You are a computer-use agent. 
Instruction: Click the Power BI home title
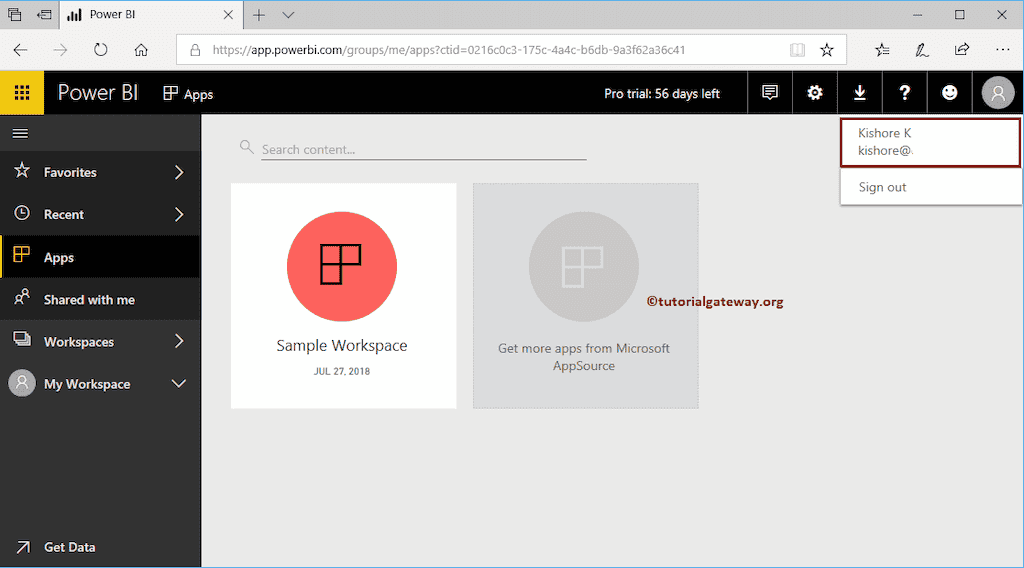[98, 93]
